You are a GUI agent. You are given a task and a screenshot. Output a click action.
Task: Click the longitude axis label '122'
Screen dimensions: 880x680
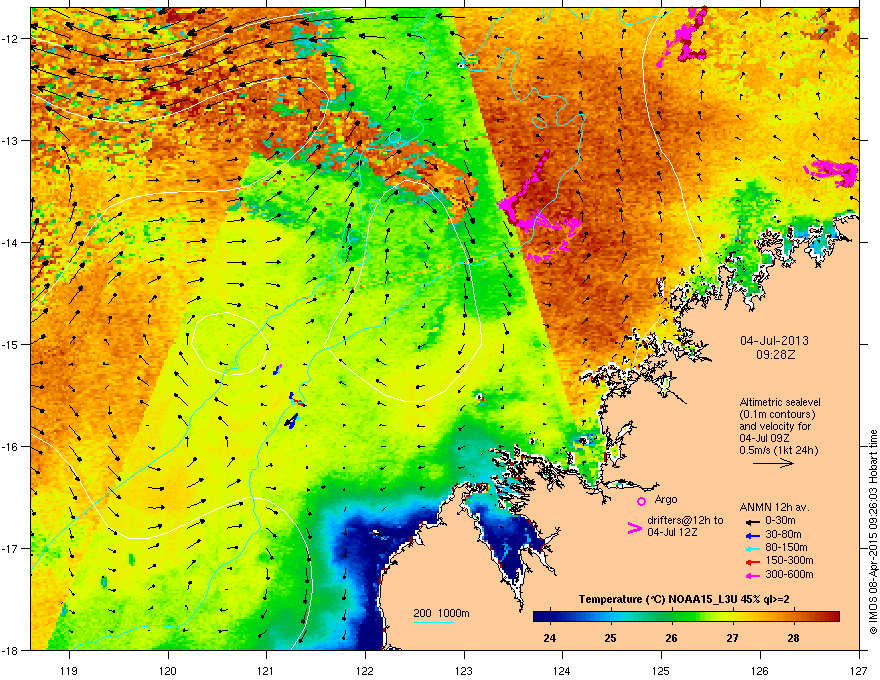click(365, 670)
